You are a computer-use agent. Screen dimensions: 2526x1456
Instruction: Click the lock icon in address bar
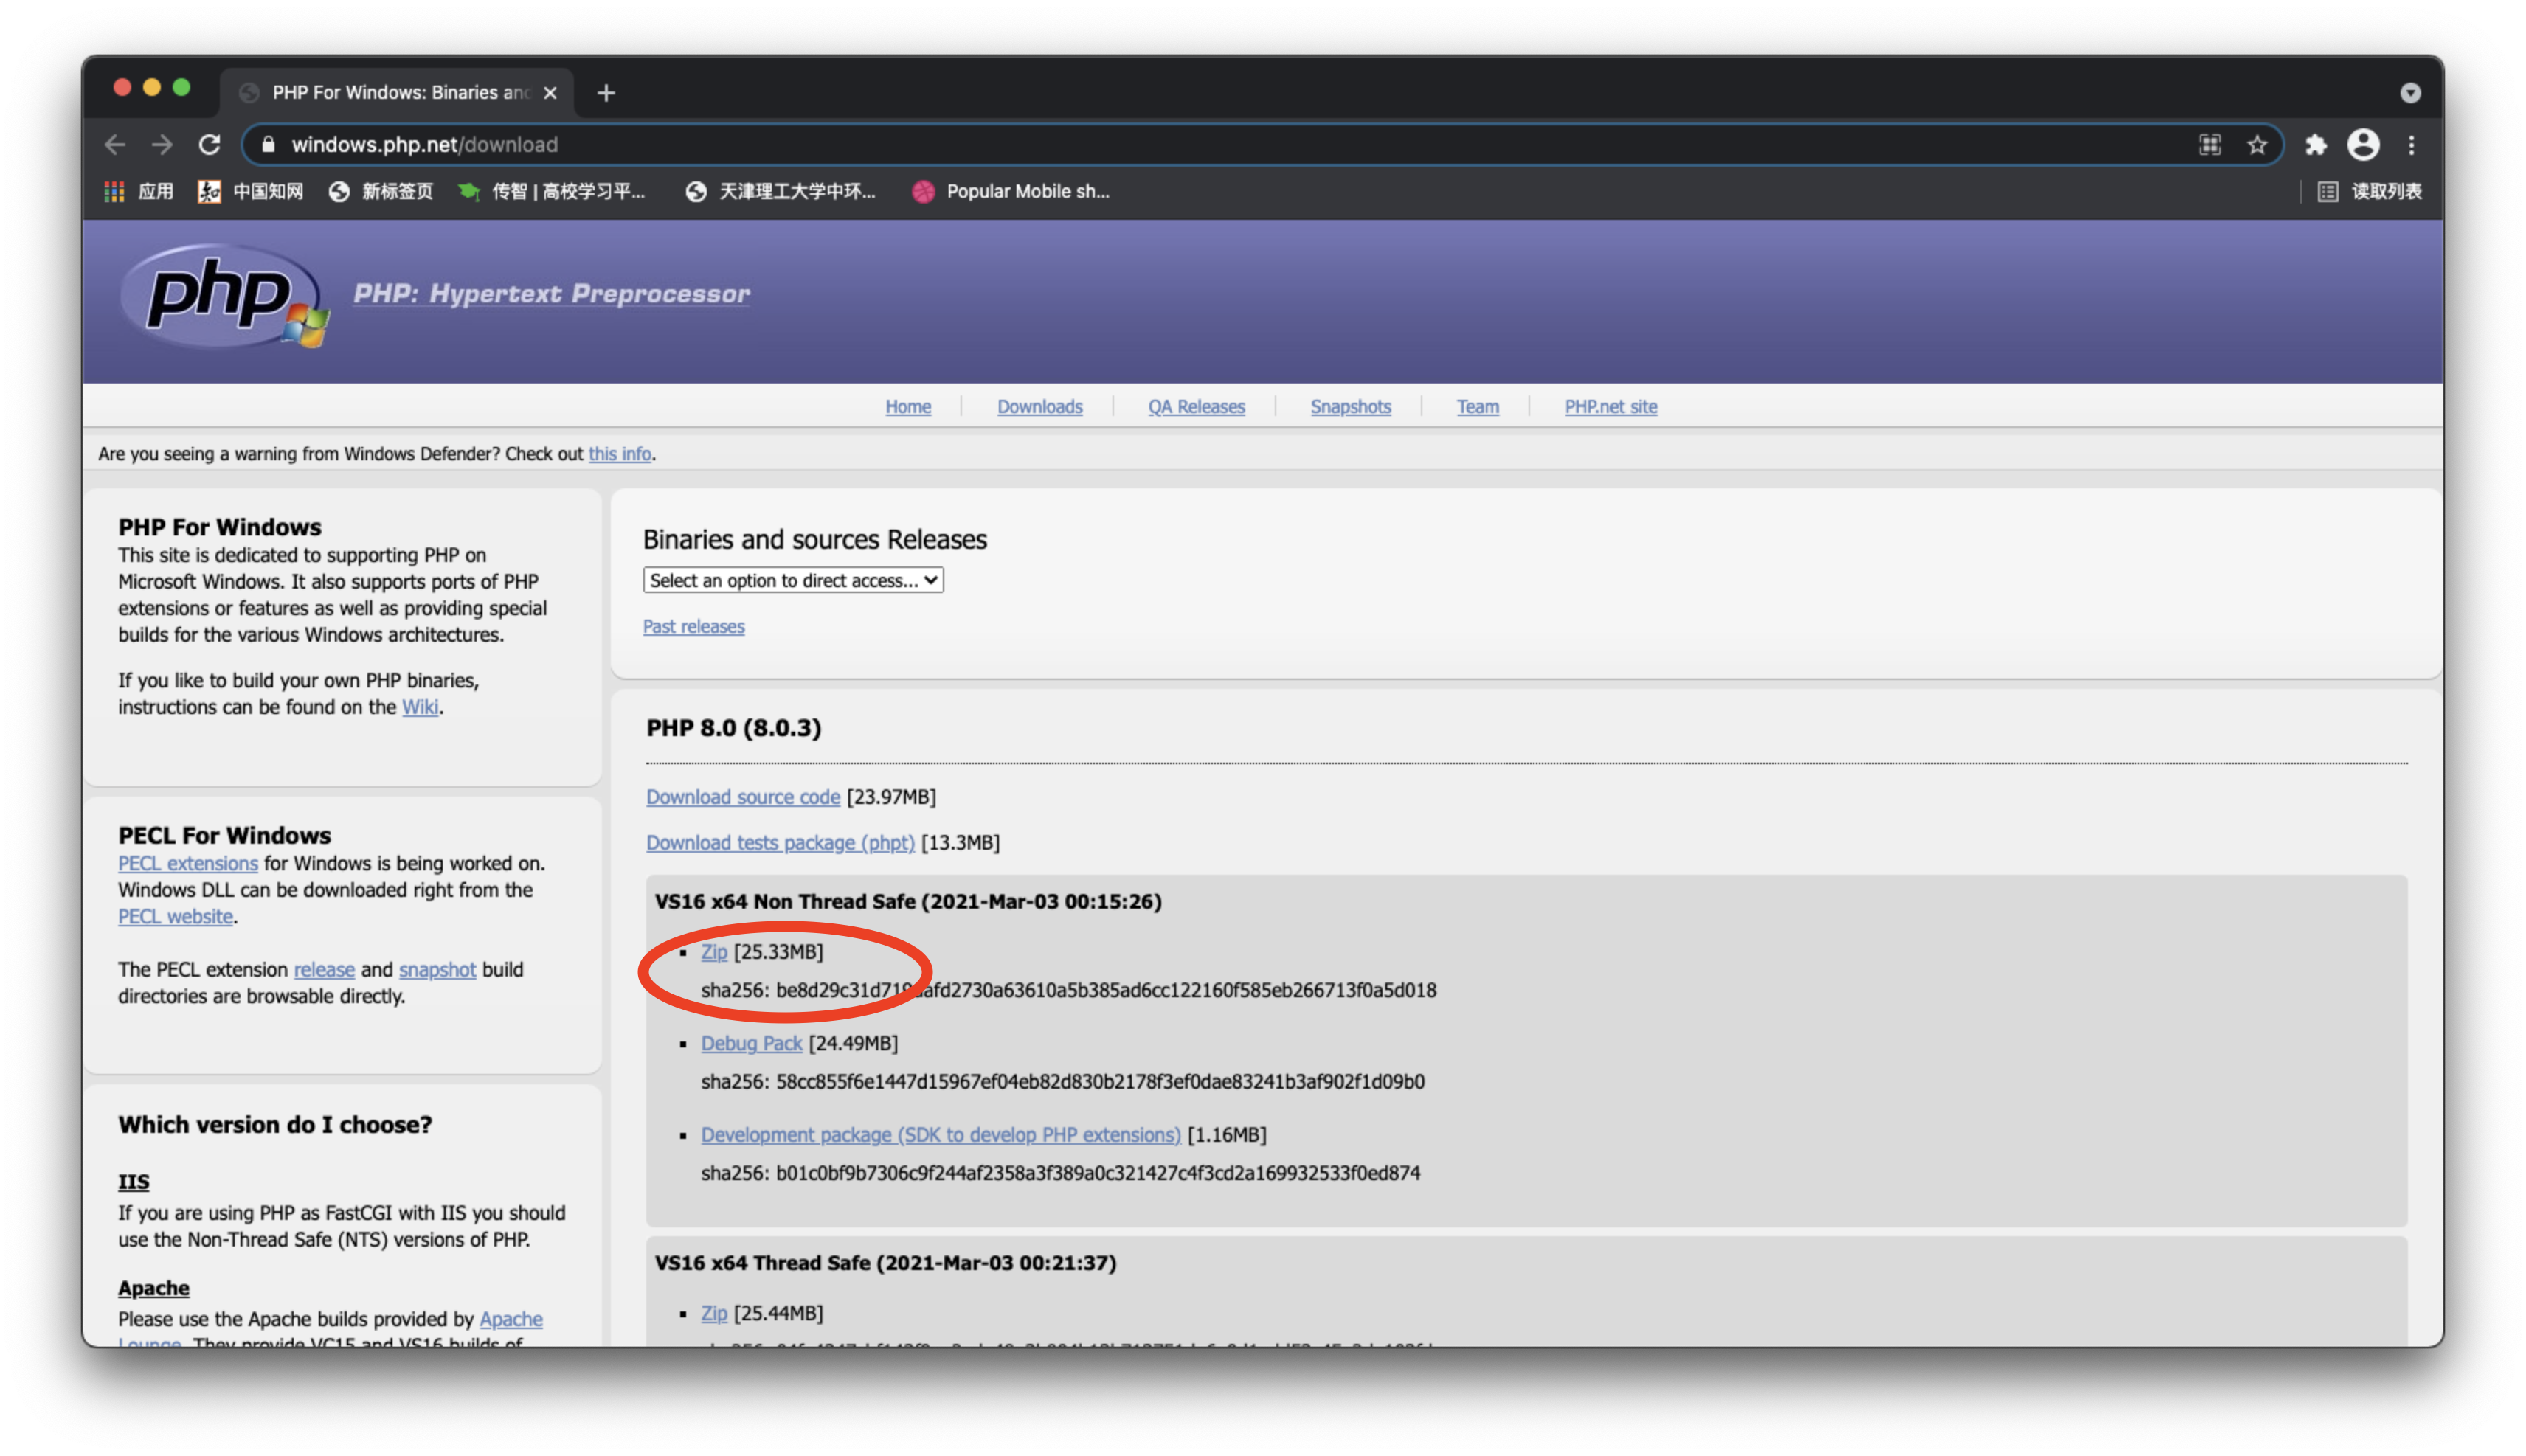(x=267, y=145)
